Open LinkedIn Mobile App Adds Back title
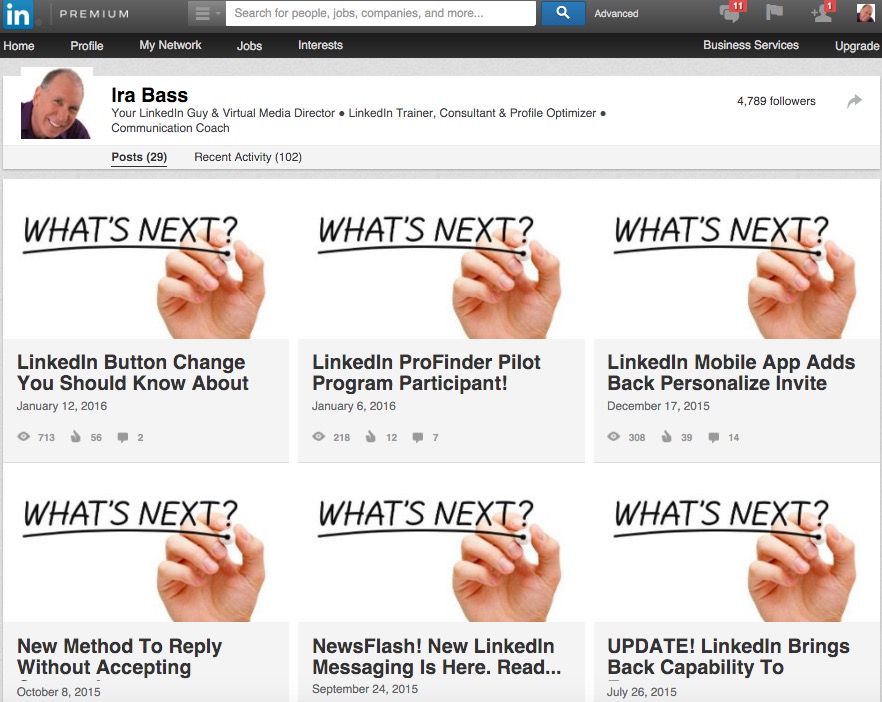The height and width of the screenshot is (702, 882). [x=731, y=372]
